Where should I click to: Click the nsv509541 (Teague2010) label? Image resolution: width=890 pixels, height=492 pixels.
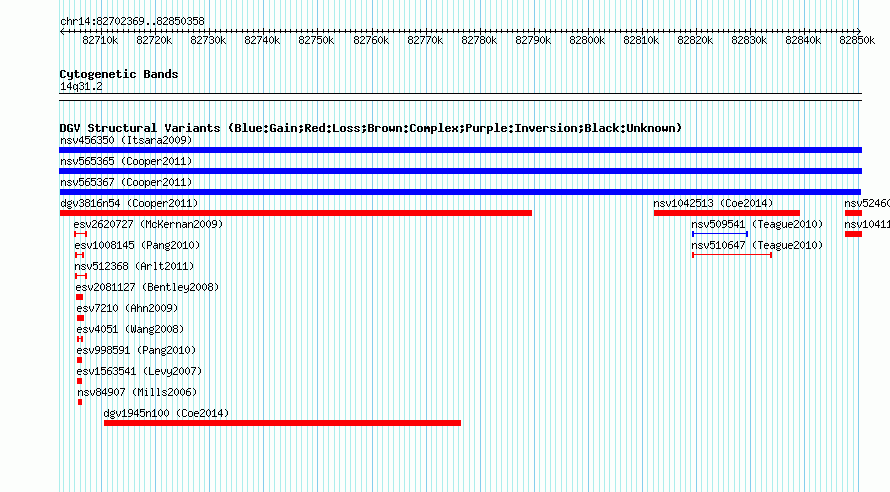tap(757, 224)
